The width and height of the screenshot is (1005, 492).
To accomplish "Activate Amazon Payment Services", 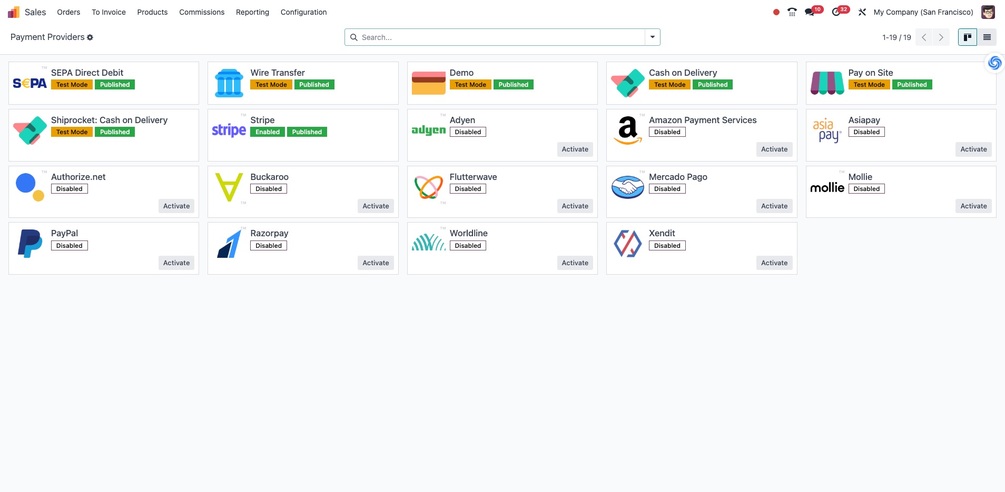I will [x=774, y=149].
